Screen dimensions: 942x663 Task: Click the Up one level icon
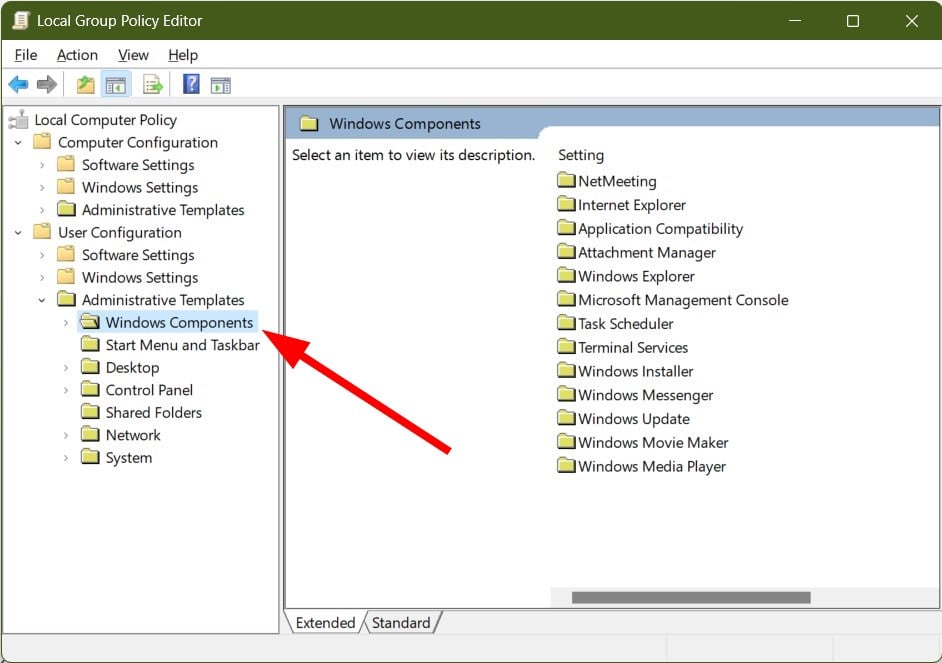(x=85, y=84)
